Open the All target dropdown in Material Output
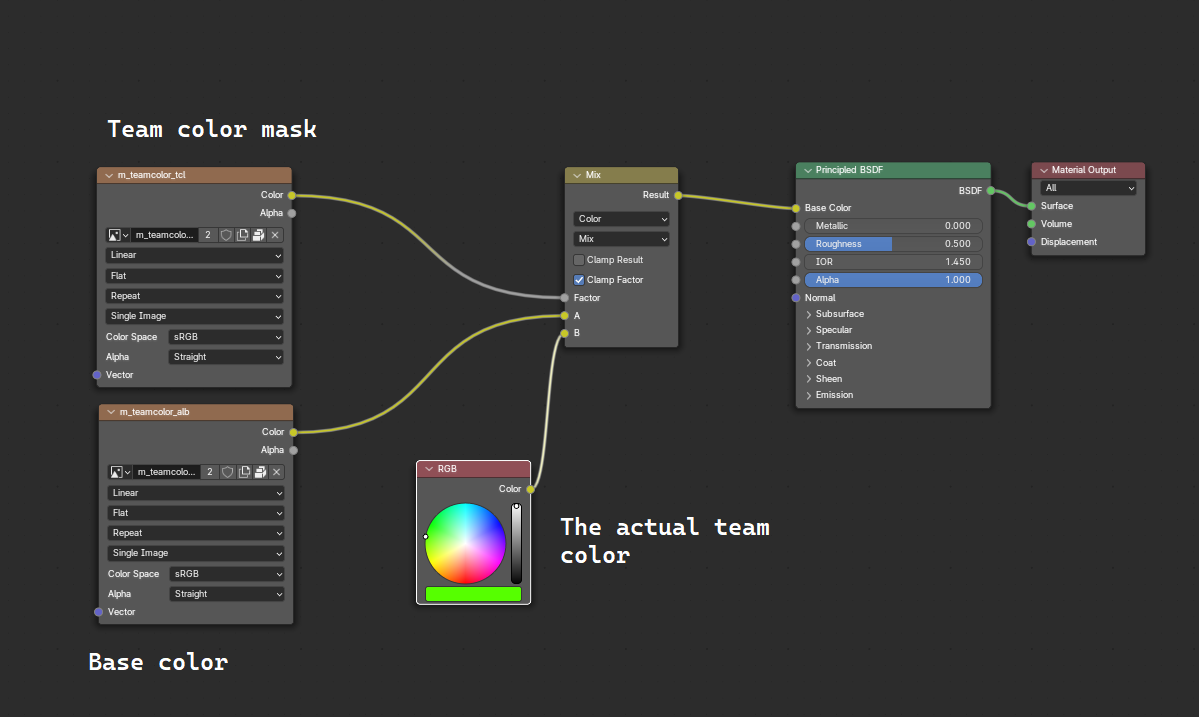The image size is (1199, 717). [x=1088, y=188]
